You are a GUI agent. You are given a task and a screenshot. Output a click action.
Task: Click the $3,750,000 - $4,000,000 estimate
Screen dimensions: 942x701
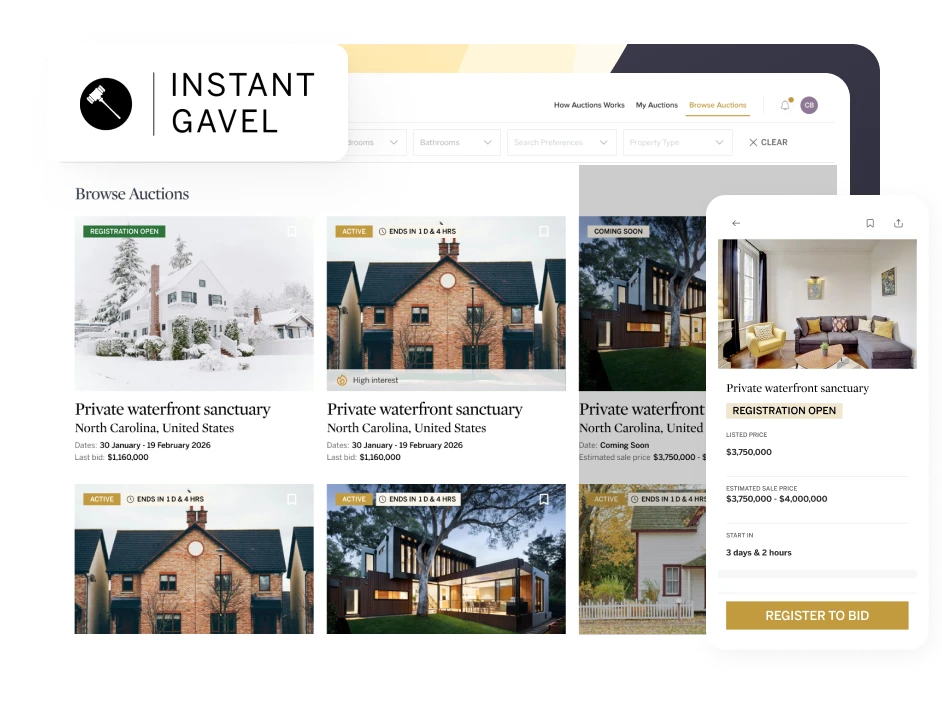pos(776,499)
